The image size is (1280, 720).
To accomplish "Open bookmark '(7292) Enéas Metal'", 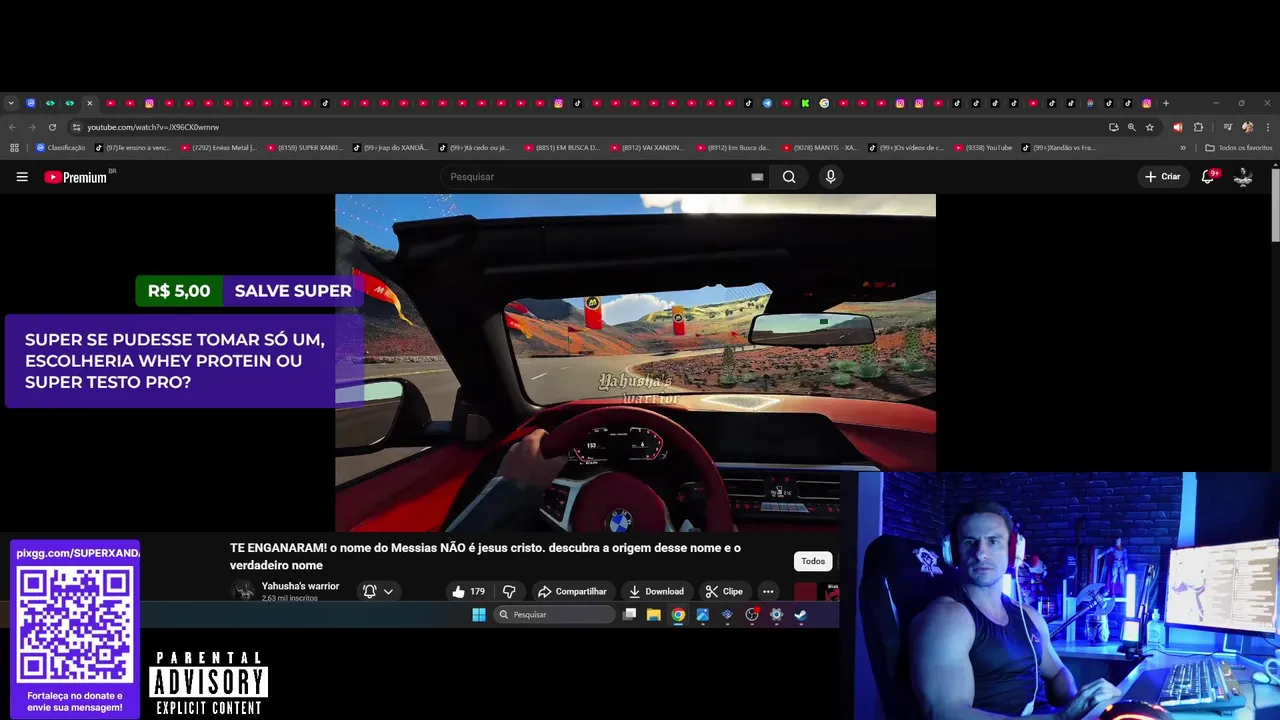I will (x=219, y=148).
